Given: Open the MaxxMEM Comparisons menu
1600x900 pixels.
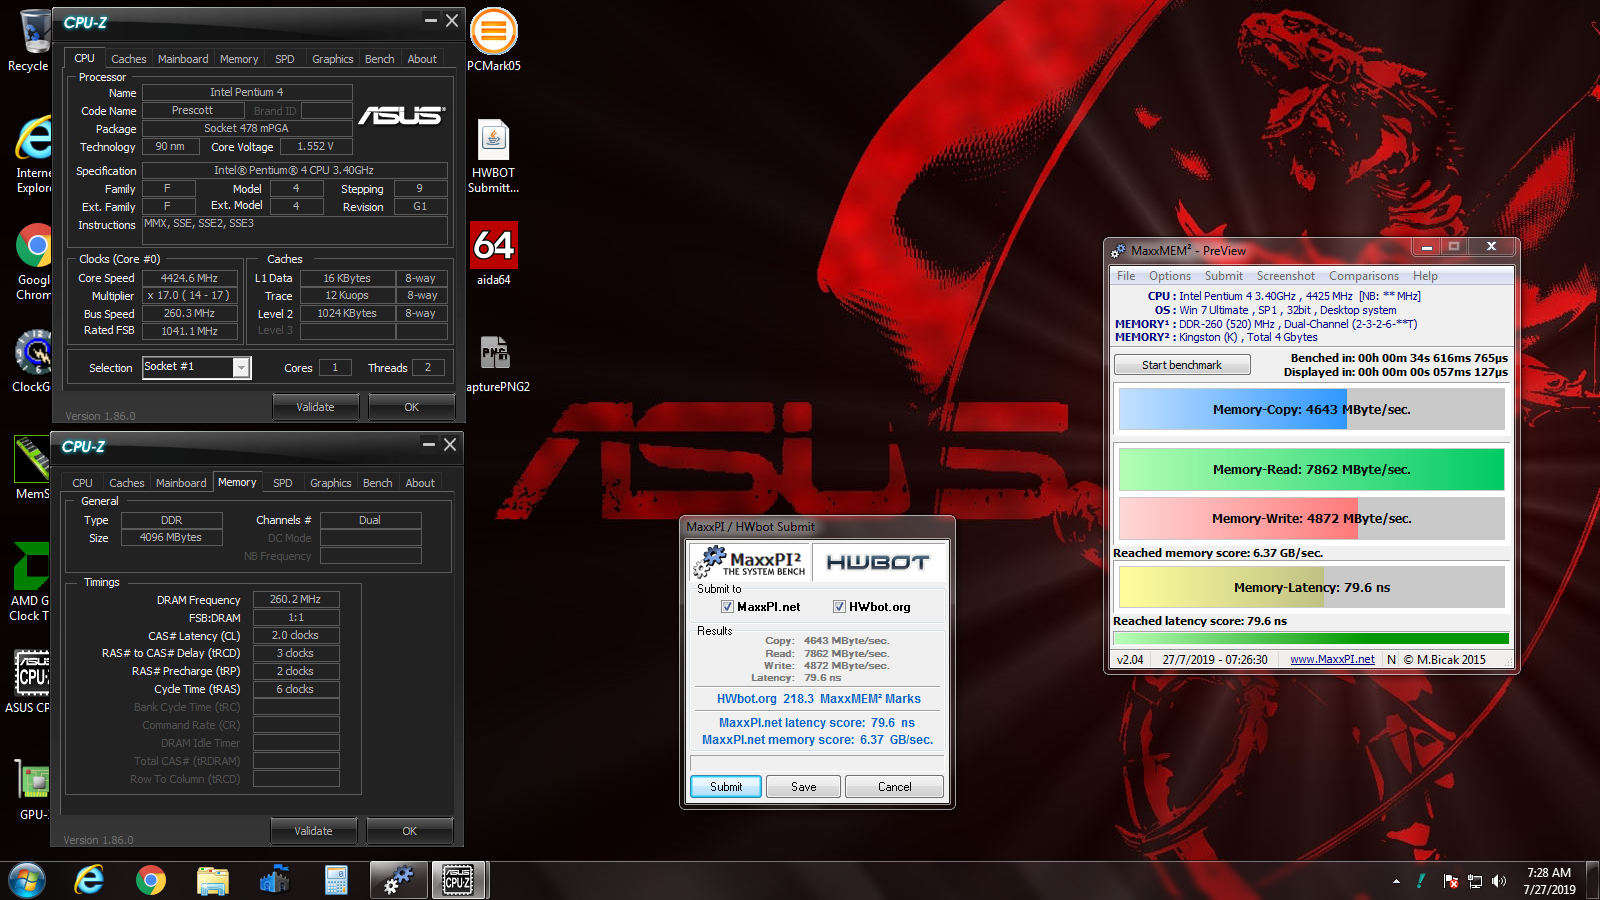Looking at the screenshot, I should tap(1364, 276).
